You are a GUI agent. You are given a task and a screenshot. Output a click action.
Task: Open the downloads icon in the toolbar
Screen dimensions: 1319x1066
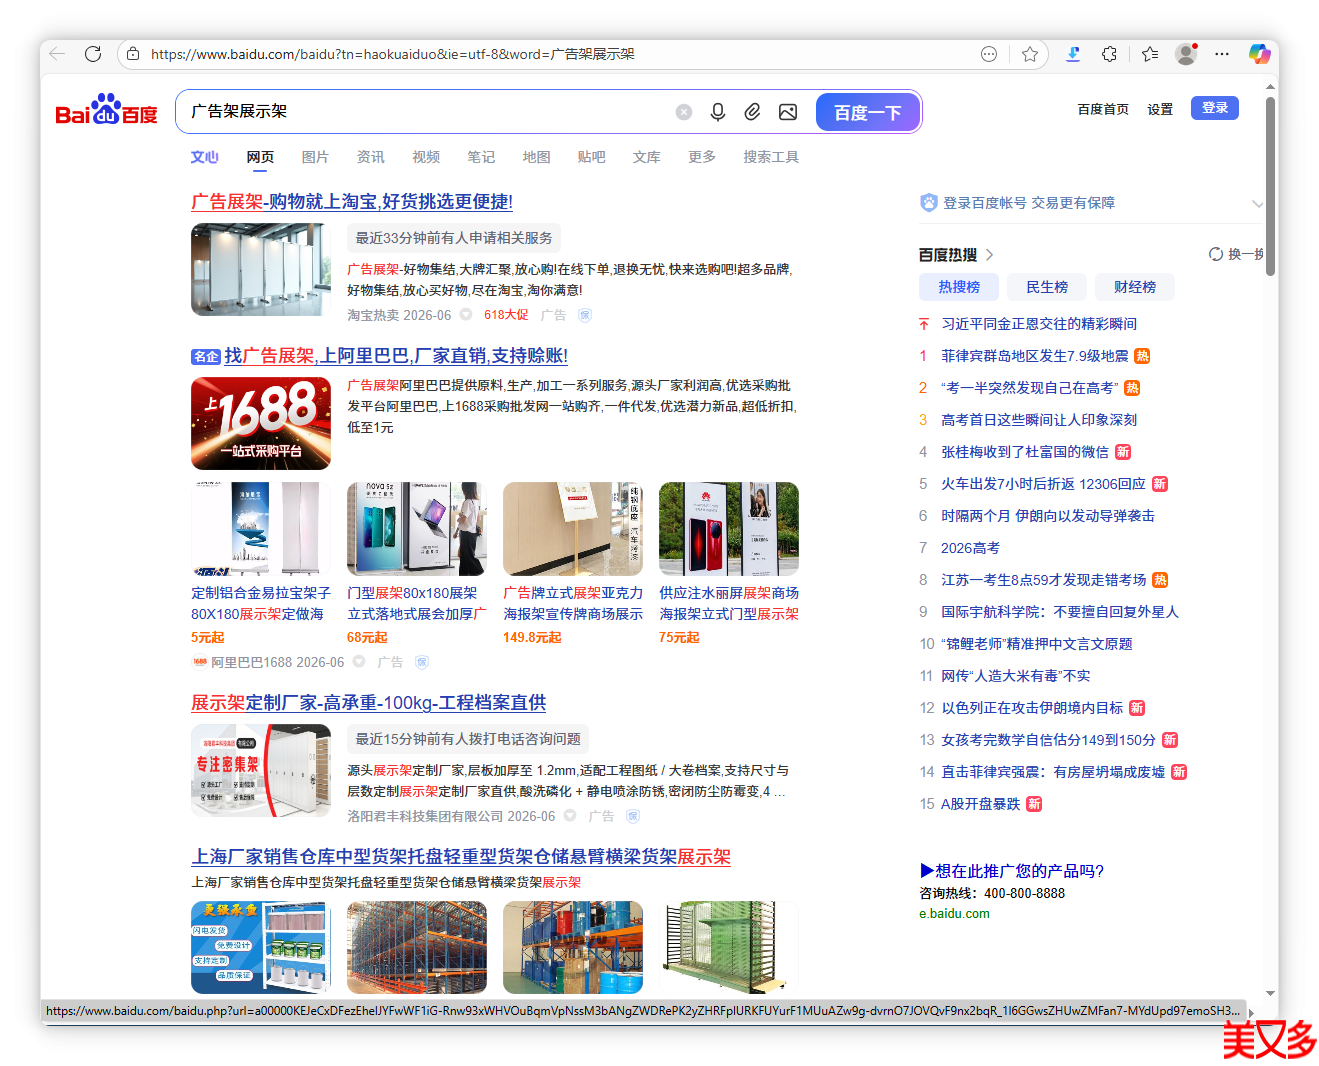point(1073,54)
